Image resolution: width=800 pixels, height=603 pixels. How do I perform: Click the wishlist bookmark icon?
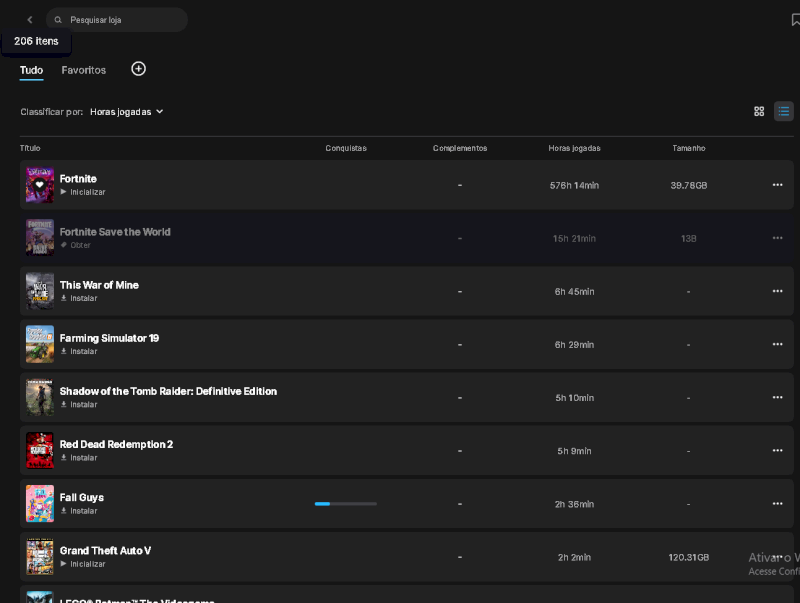tap(795, 20)
